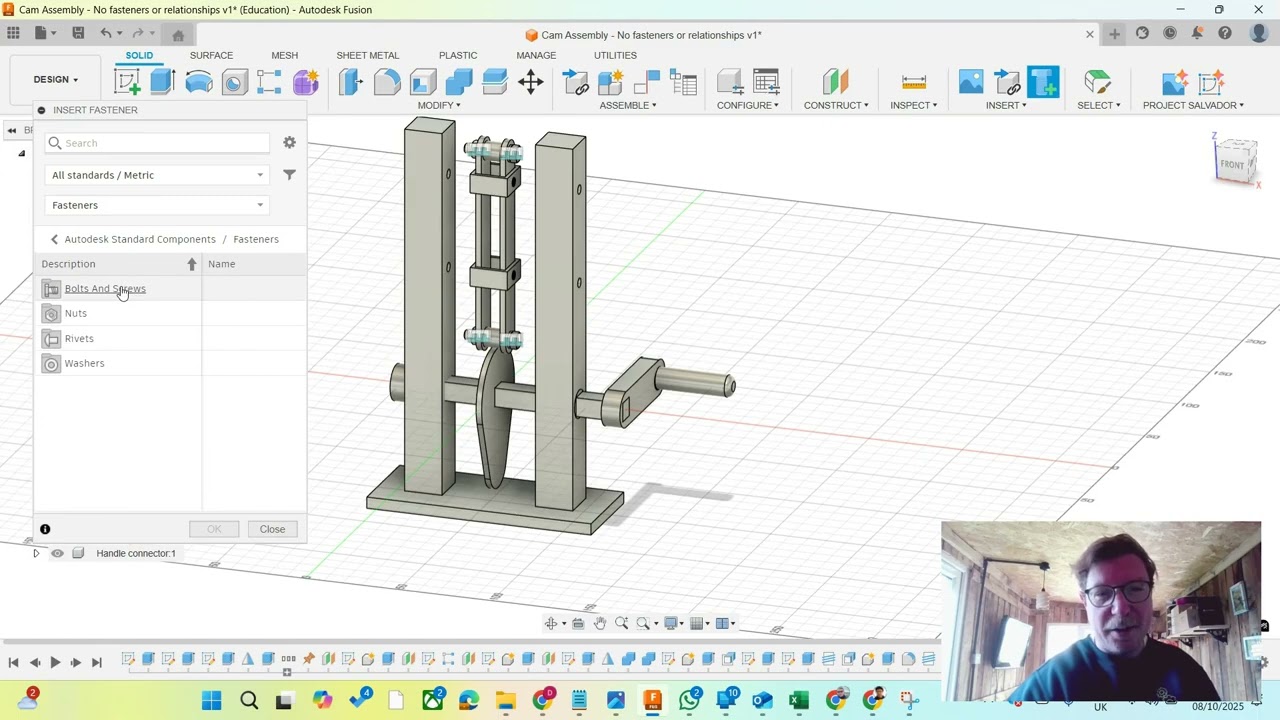Select the Combine tool

click(459, 82)
